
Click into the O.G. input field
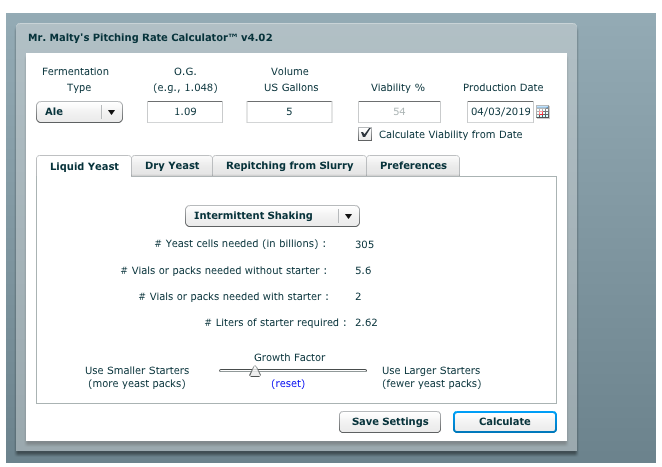[185, 112]
